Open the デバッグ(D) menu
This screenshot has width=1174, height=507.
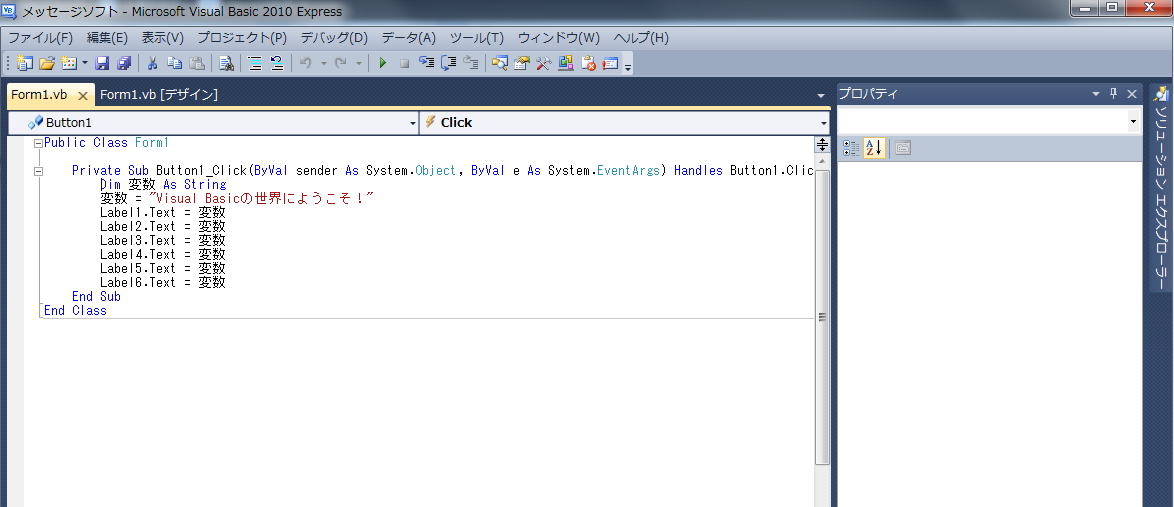tap(334, 37)
